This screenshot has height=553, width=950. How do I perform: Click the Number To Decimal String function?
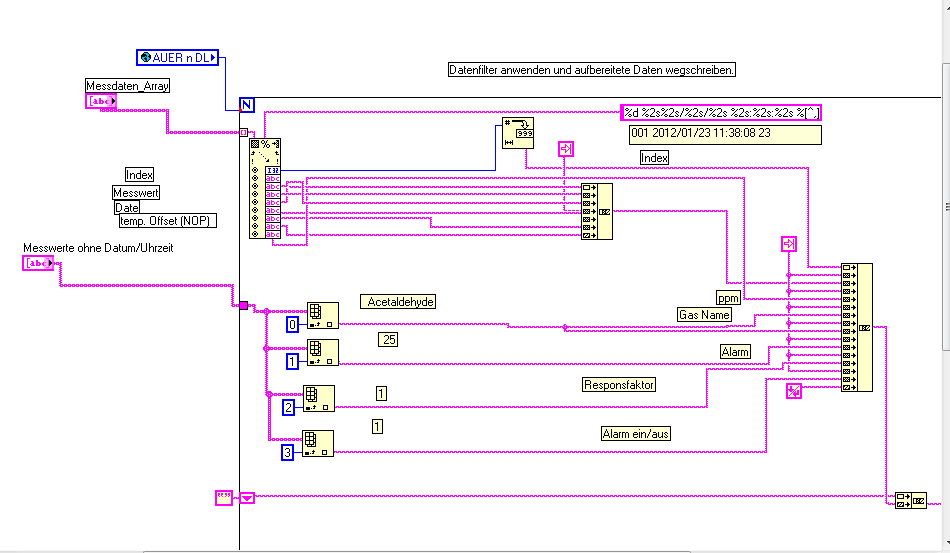click(x=518, y=133)
